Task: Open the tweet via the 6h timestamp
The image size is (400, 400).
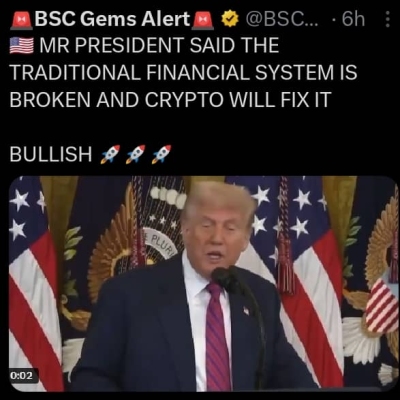Action: pyautogui.click(x=353, y=19)
